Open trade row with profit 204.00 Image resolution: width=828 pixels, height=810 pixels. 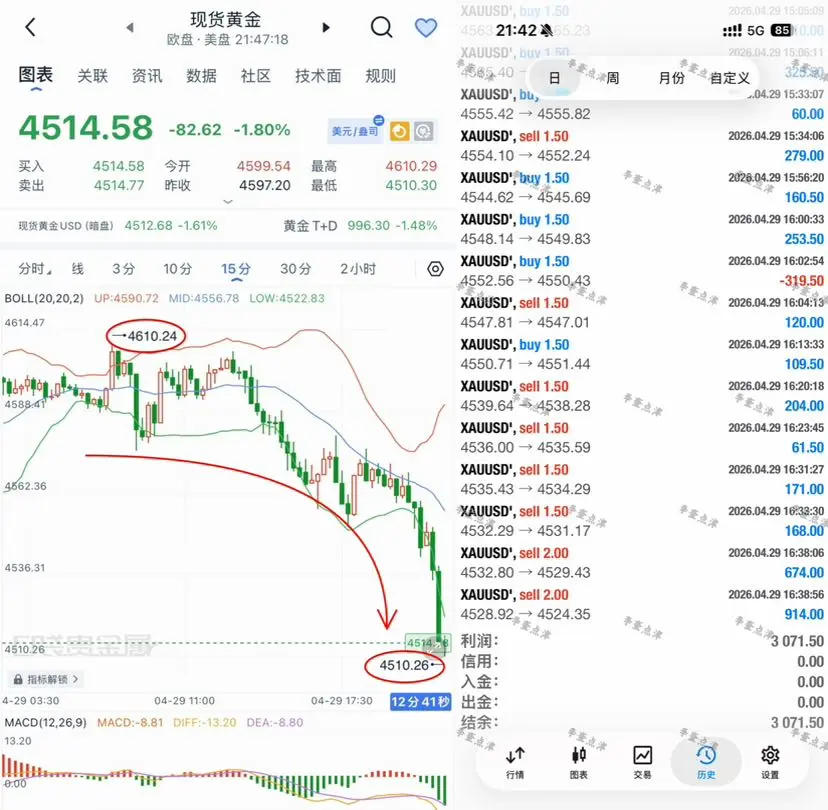(642, 396)
